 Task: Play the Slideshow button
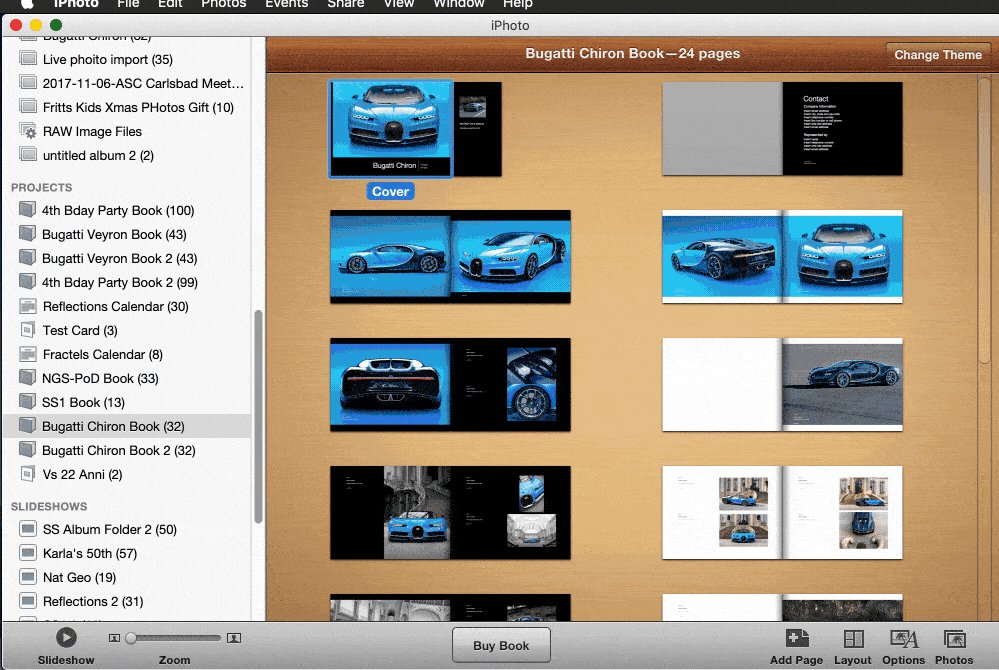[x=66, y=637]
